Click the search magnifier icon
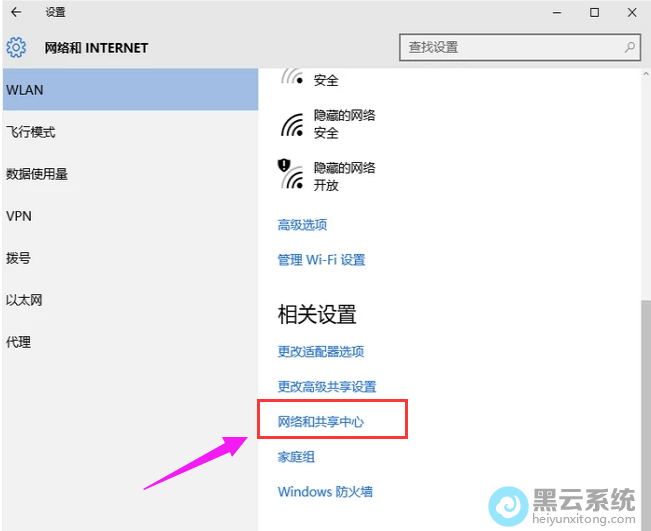Image resolution: width=651 pixels, height=531 pixels. click(630, 47)
